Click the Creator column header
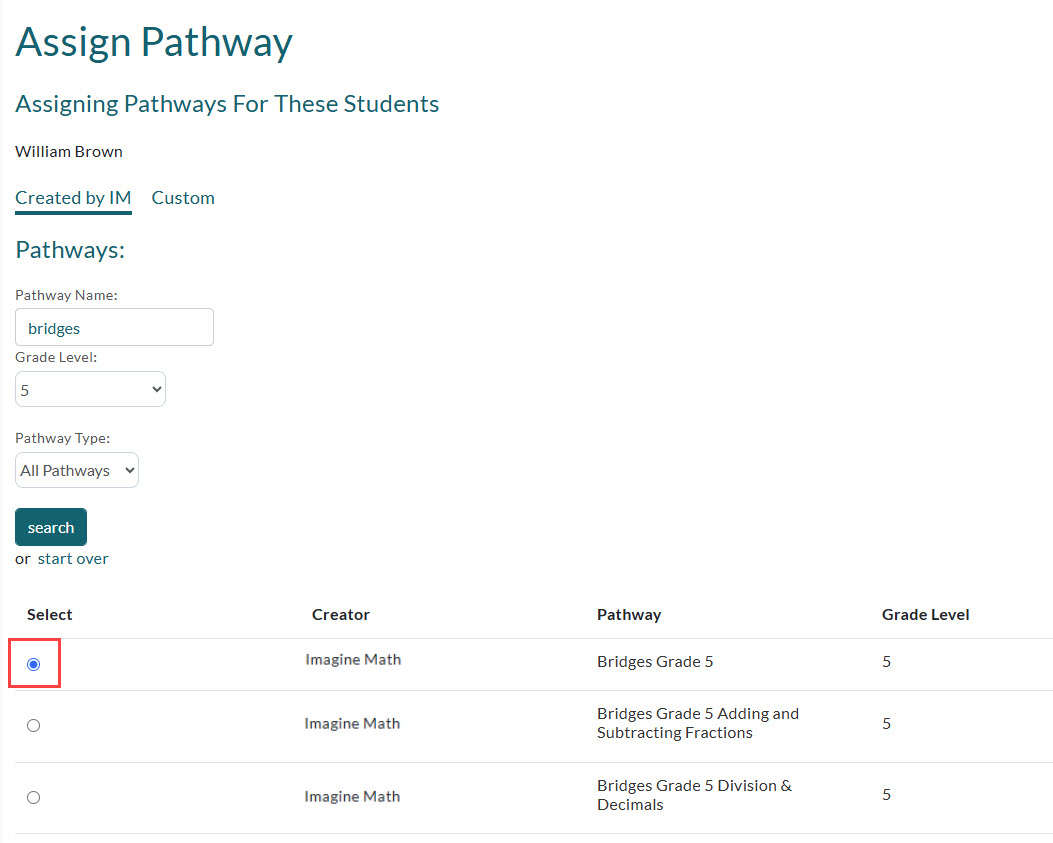Image resolution: width=1053 pixels, height=843 pixels. pos(340,614)
